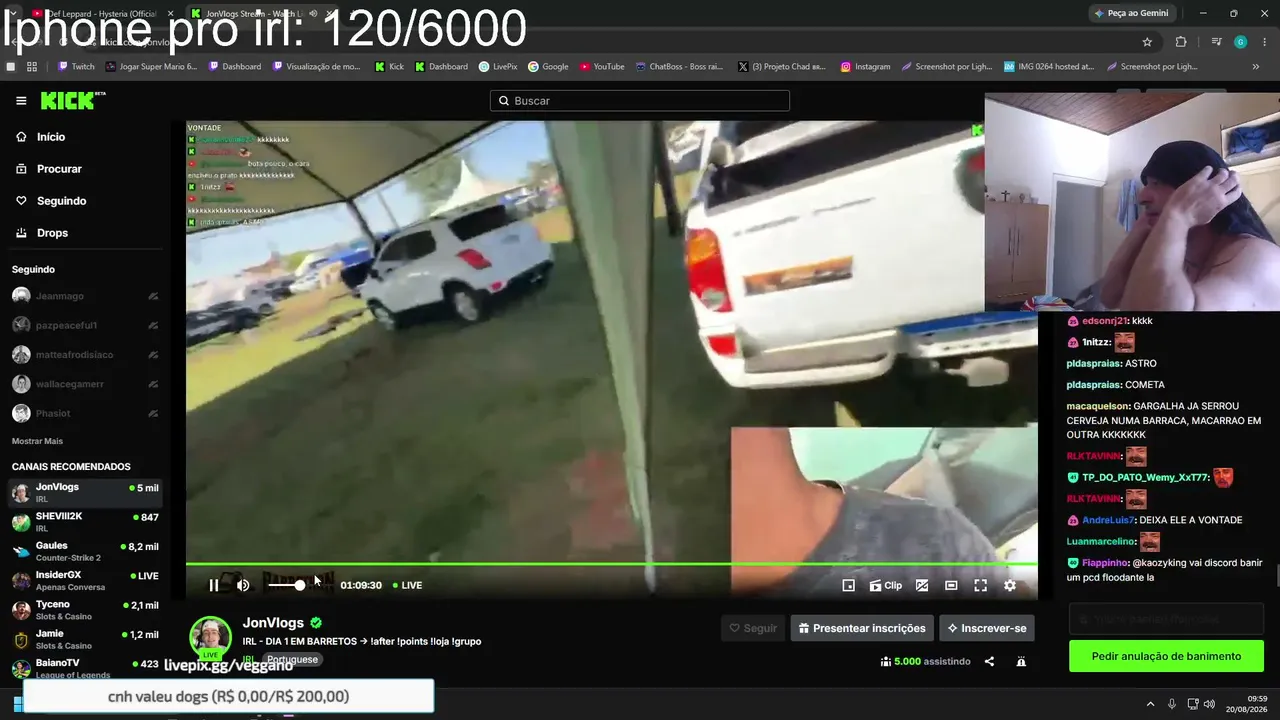The image size is (1280, 720).
Task: Click the taskbar volume icon
Action: click(x=1208, y=704)
